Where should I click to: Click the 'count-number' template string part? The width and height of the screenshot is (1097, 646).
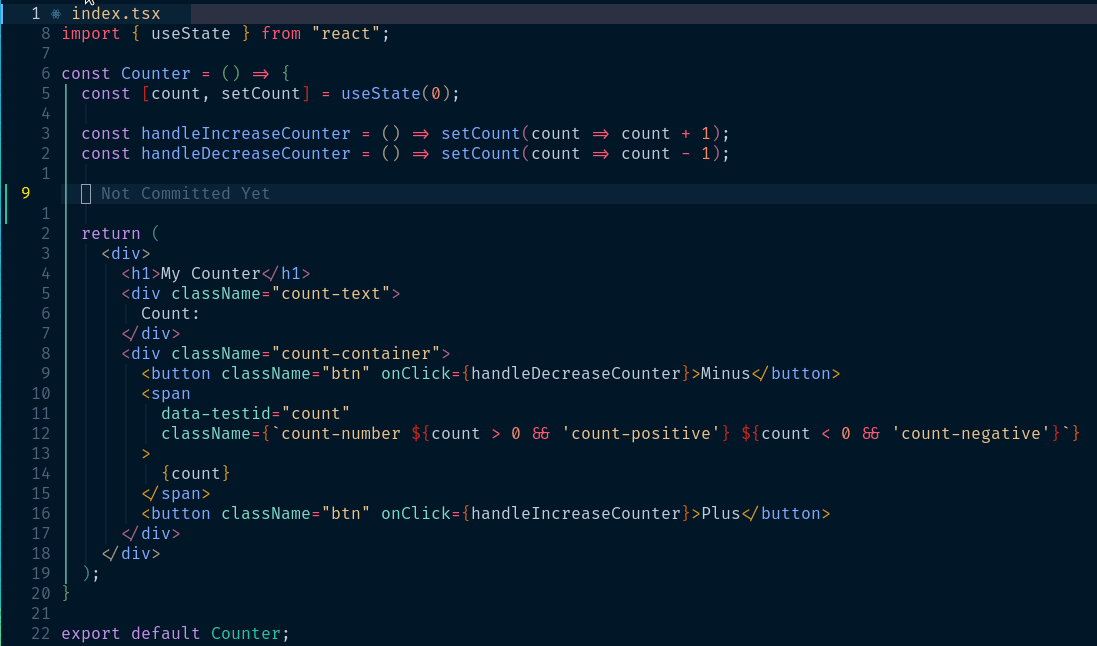[x=341, y=434]
